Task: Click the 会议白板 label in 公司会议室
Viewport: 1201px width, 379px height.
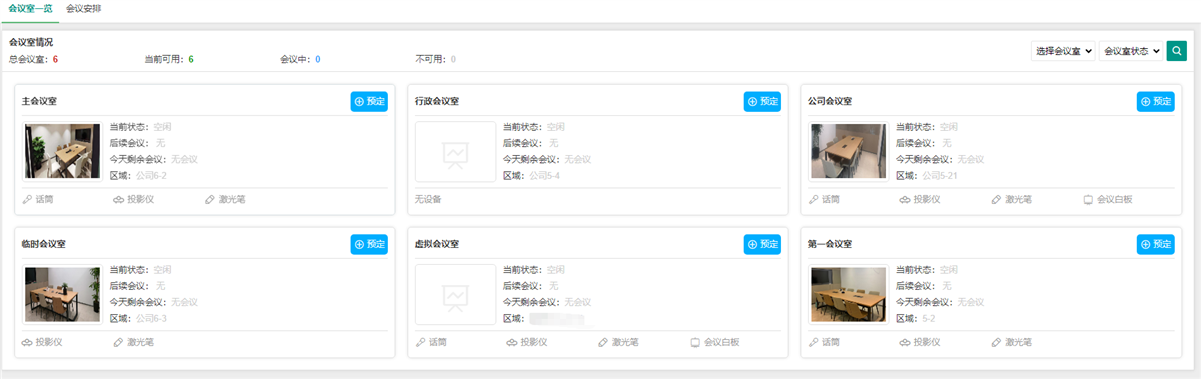Action: [1115, 200]
